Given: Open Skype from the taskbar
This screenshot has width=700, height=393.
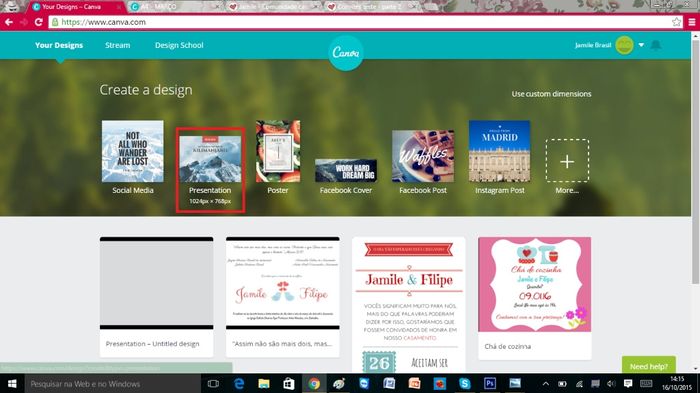Looking at the screenshot, I should (x=465, y=384).
